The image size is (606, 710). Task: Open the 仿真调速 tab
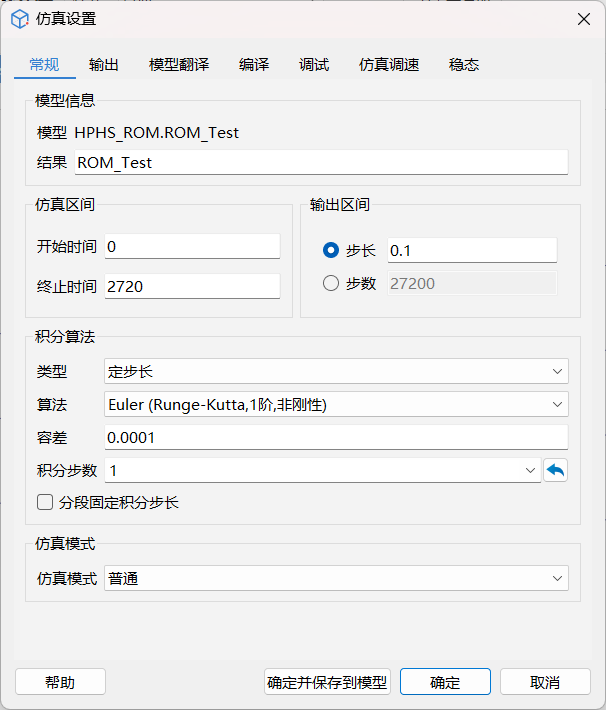pos(389,65)
